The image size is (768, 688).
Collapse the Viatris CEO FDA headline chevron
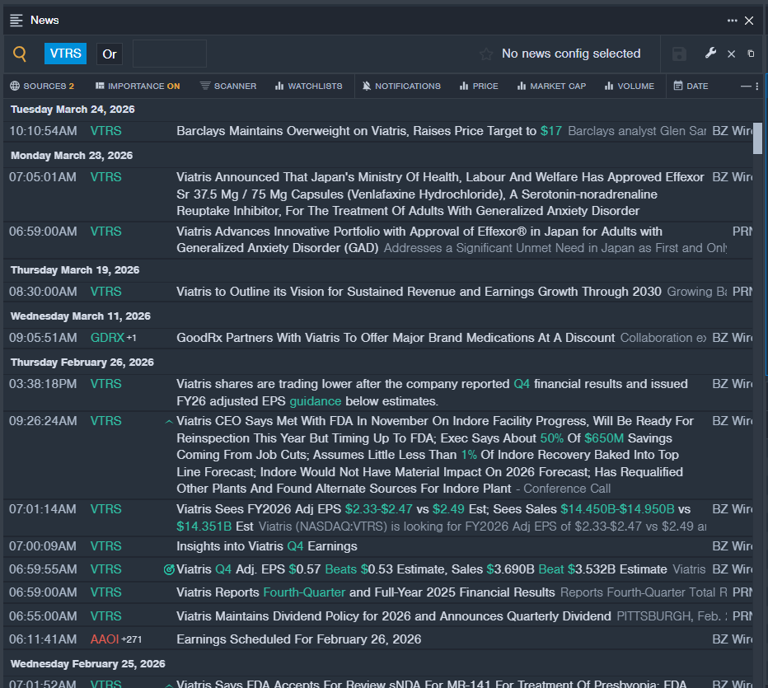pyautogui.click(x=169, y=422)
